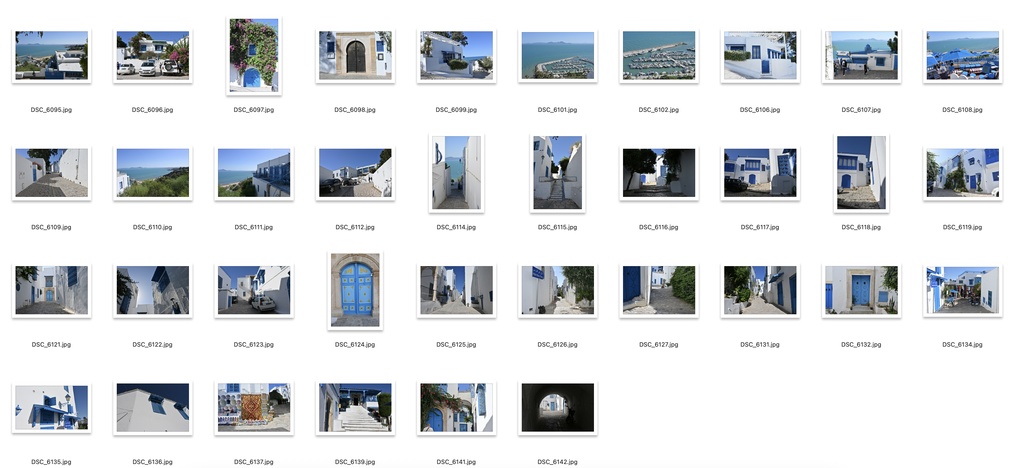
Task: Click the file name DSC_6135.jpg
Action: click(x=52, y=461)
